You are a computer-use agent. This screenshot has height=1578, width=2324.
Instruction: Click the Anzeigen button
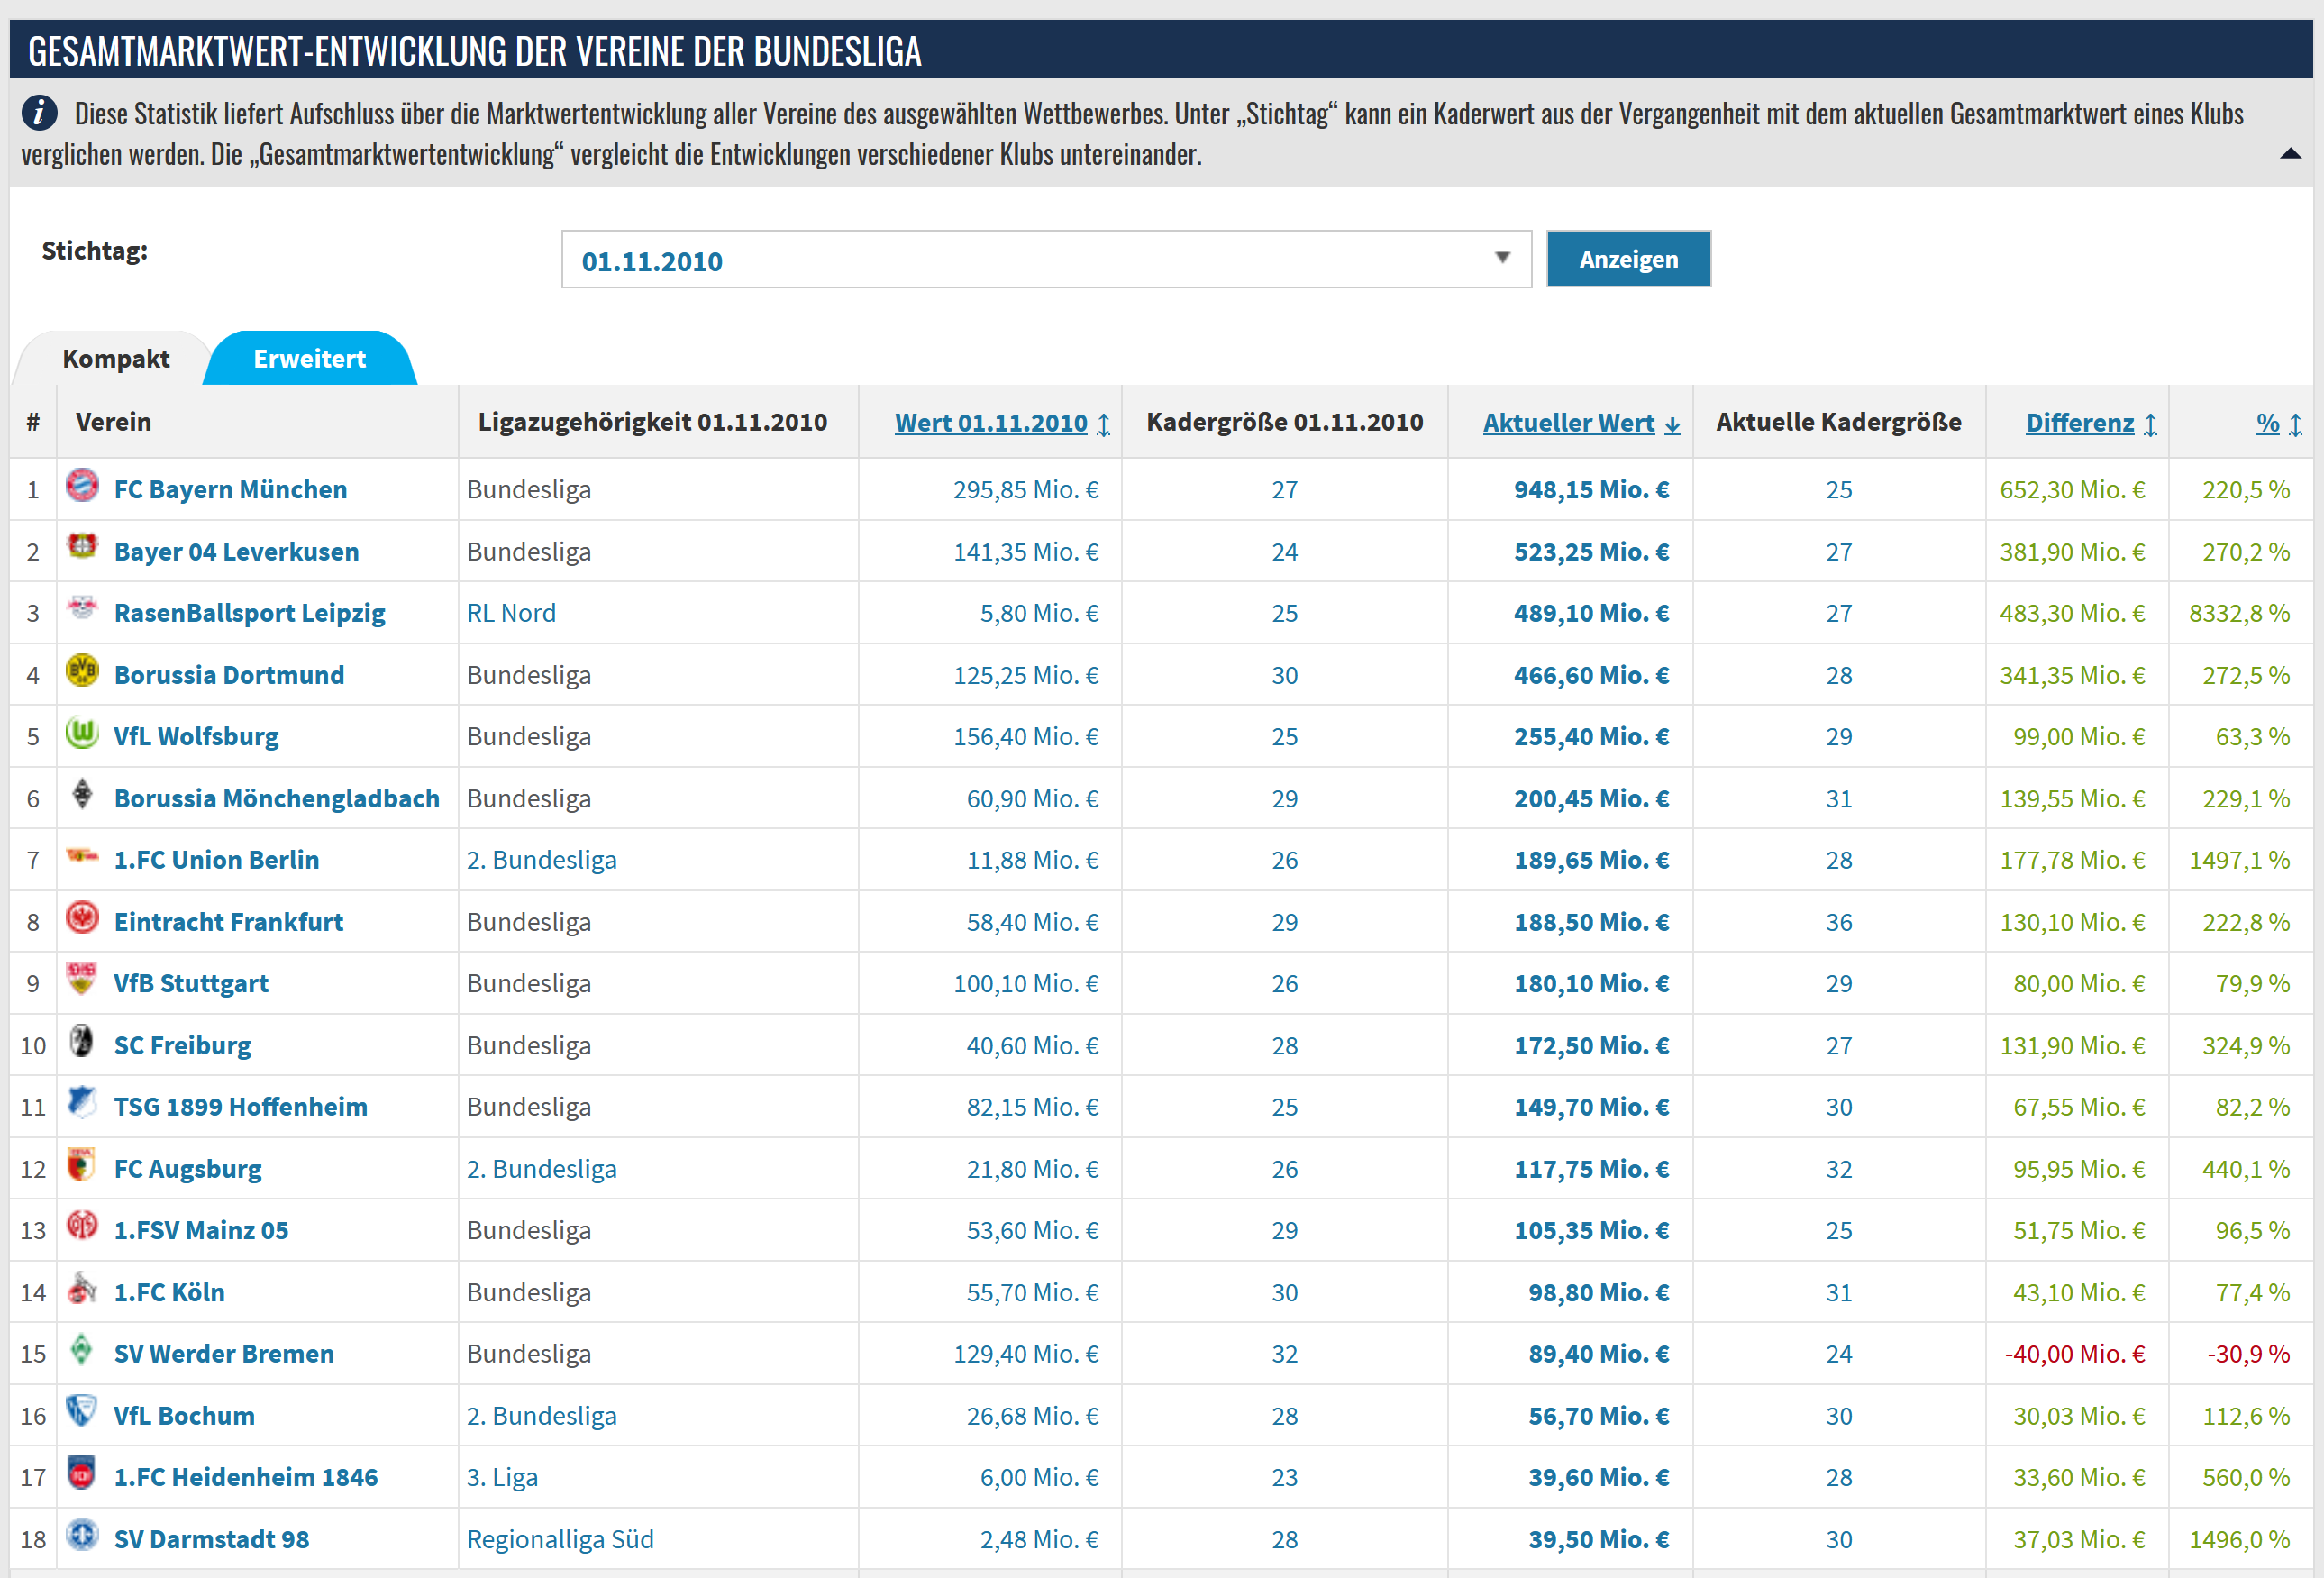[1628, 259]
